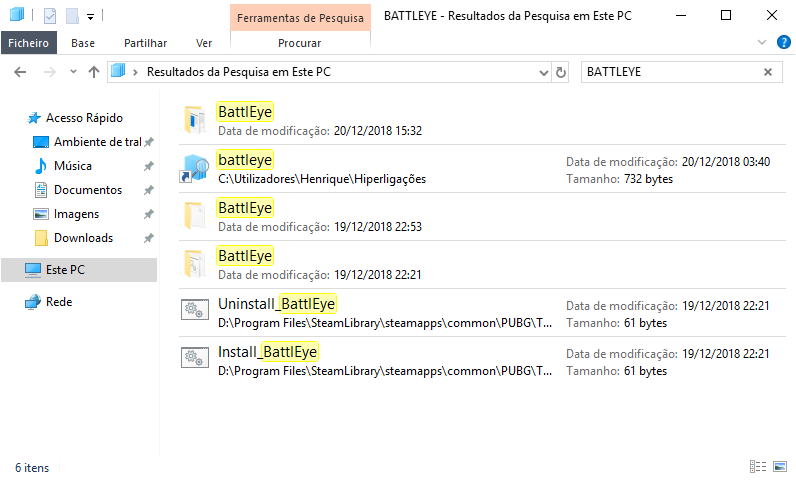Image resolution: width=796 pixels, height=480 pixels.
Task: Switch to large icons view in status bar
Action: [x=780, y=466]
